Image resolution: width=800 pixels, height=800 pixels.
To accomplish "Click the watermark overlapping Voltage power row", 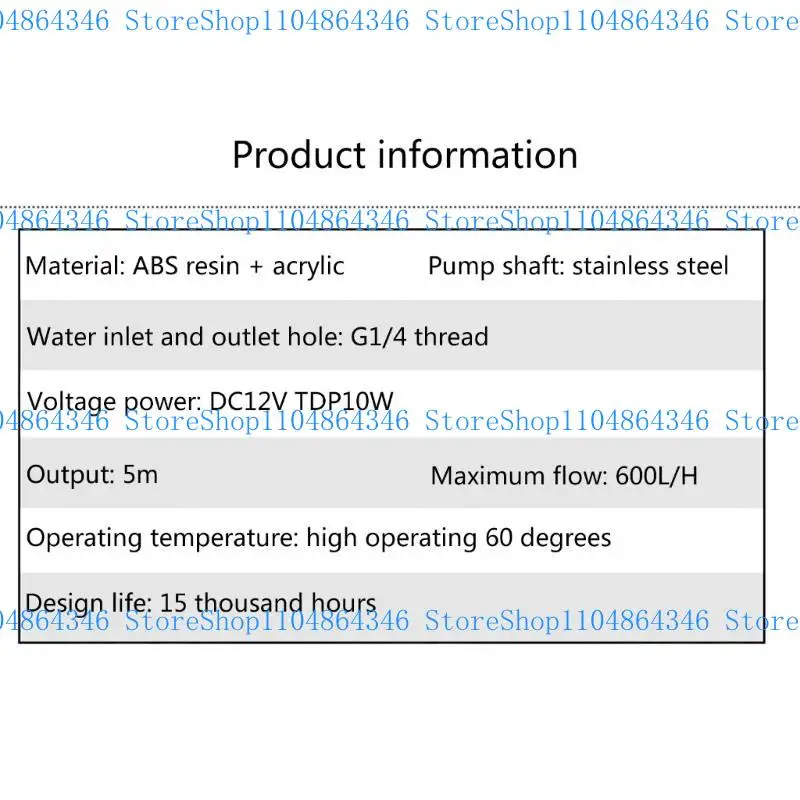I will point(400,421).
